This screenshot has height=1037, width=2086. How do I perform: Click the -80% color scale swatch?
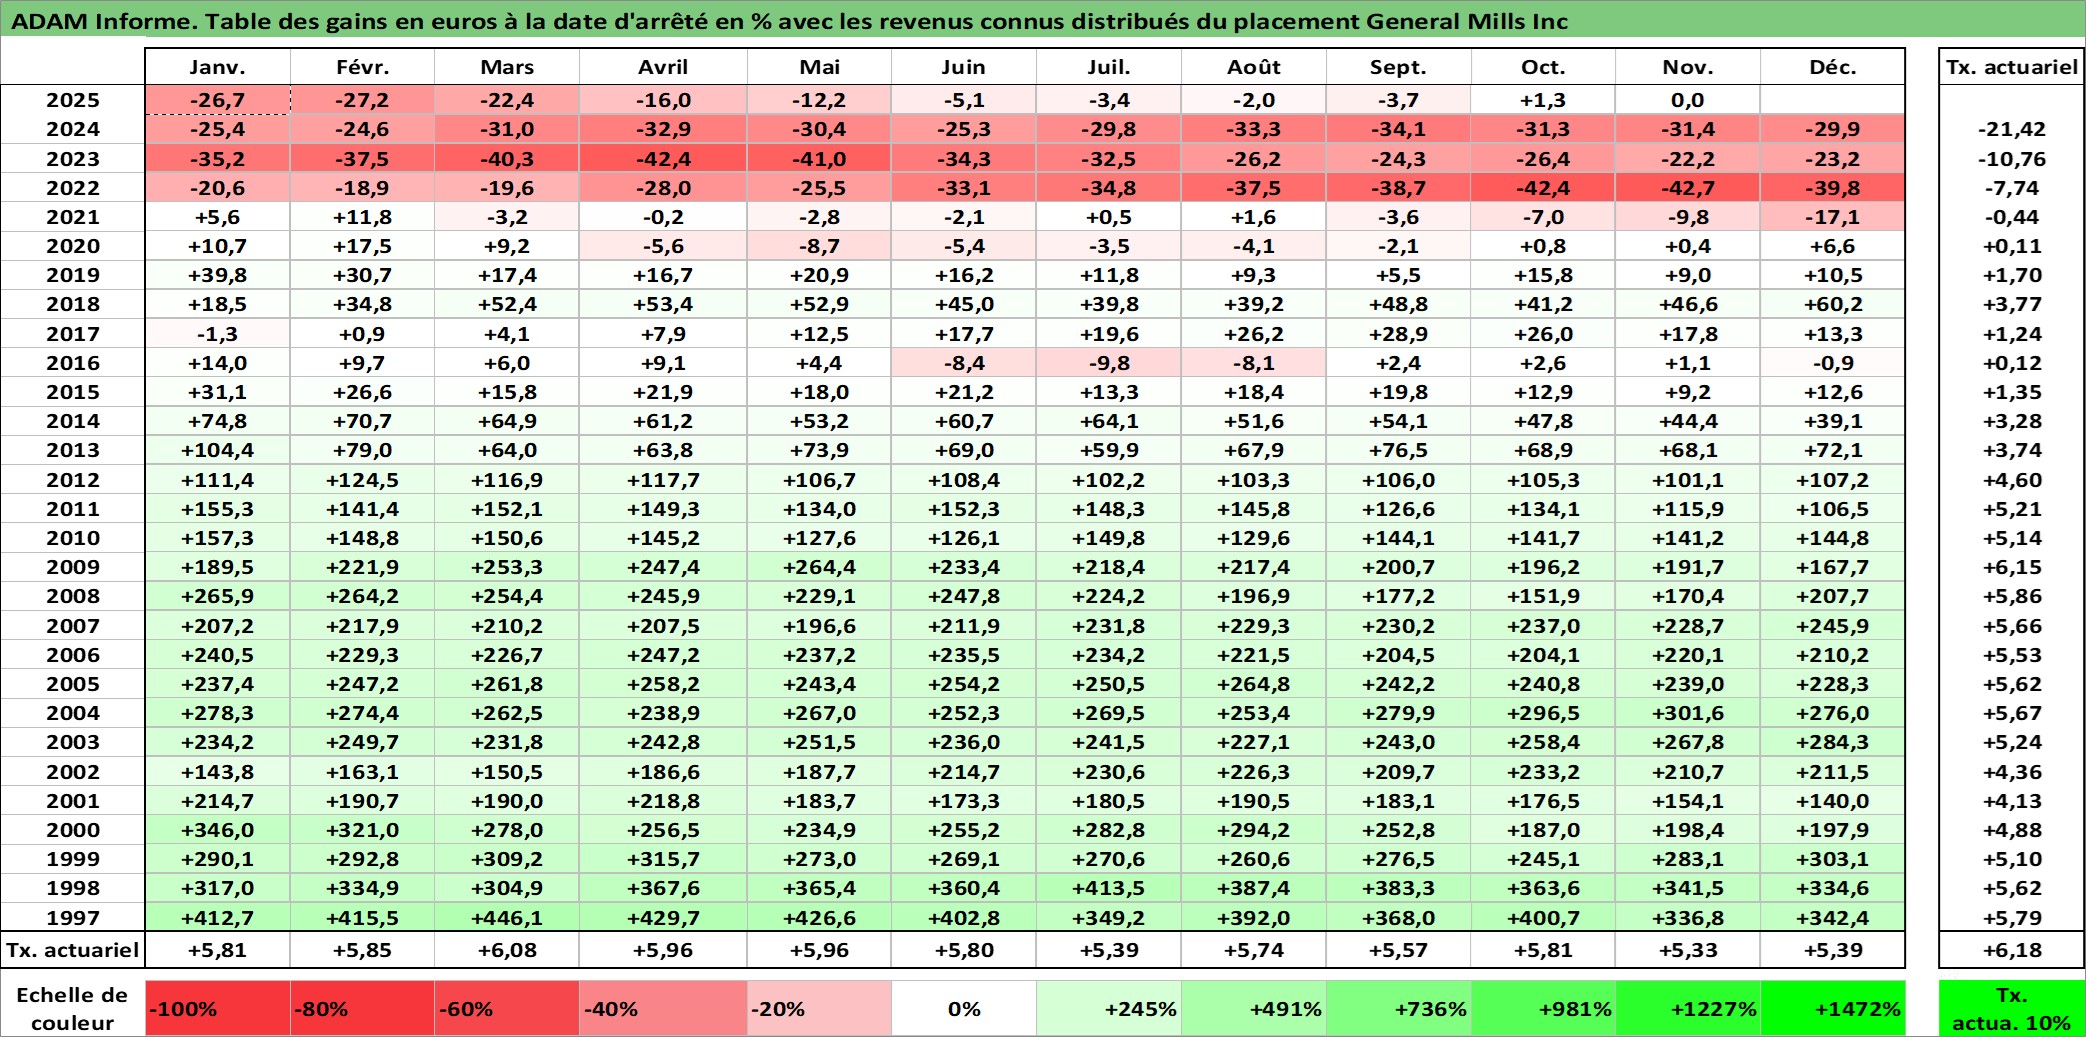click(362, 1008)
